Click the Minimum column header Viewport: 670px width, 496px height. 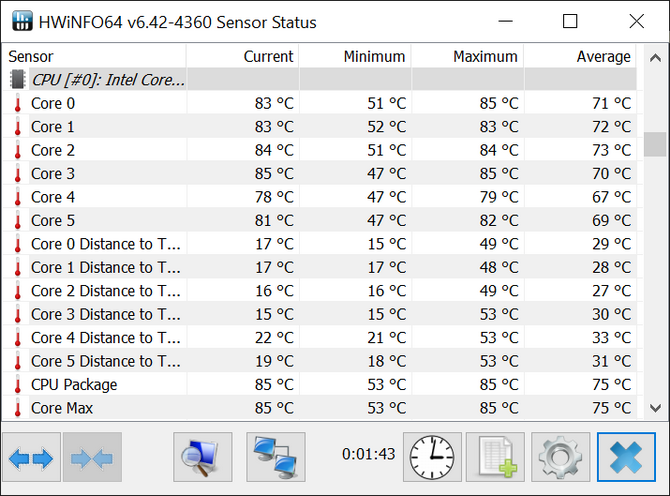coord(355,56)
